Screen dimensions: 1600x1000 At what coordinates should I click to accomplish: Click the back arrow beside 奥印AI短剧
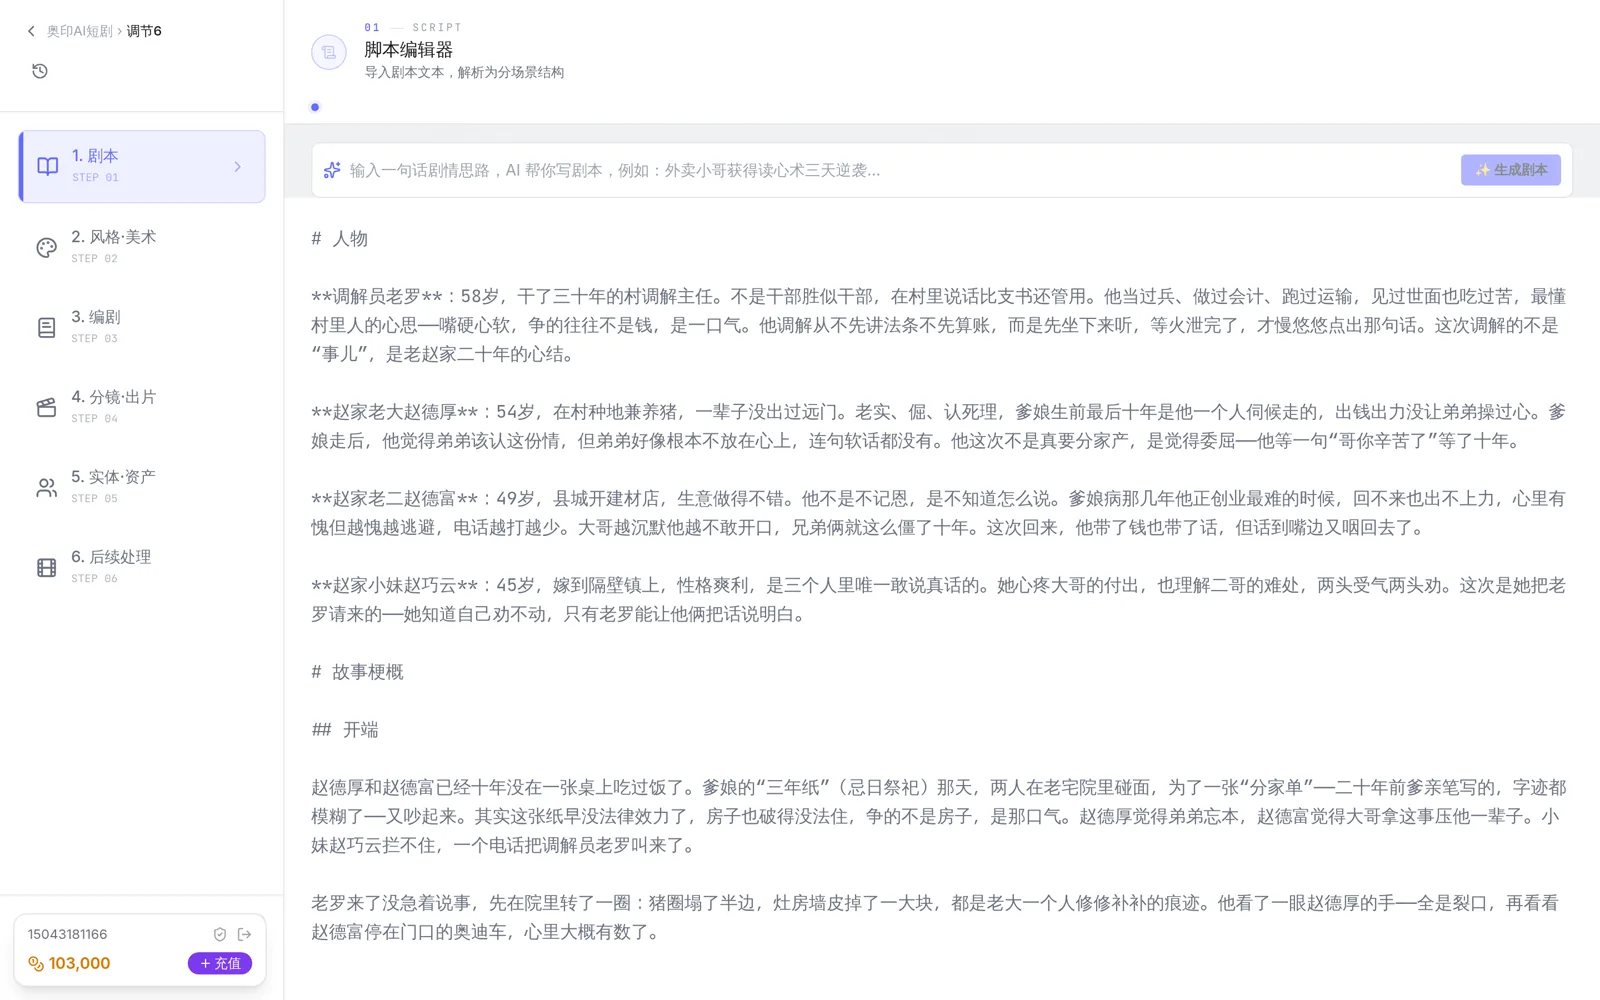click(x=31, y=31)
